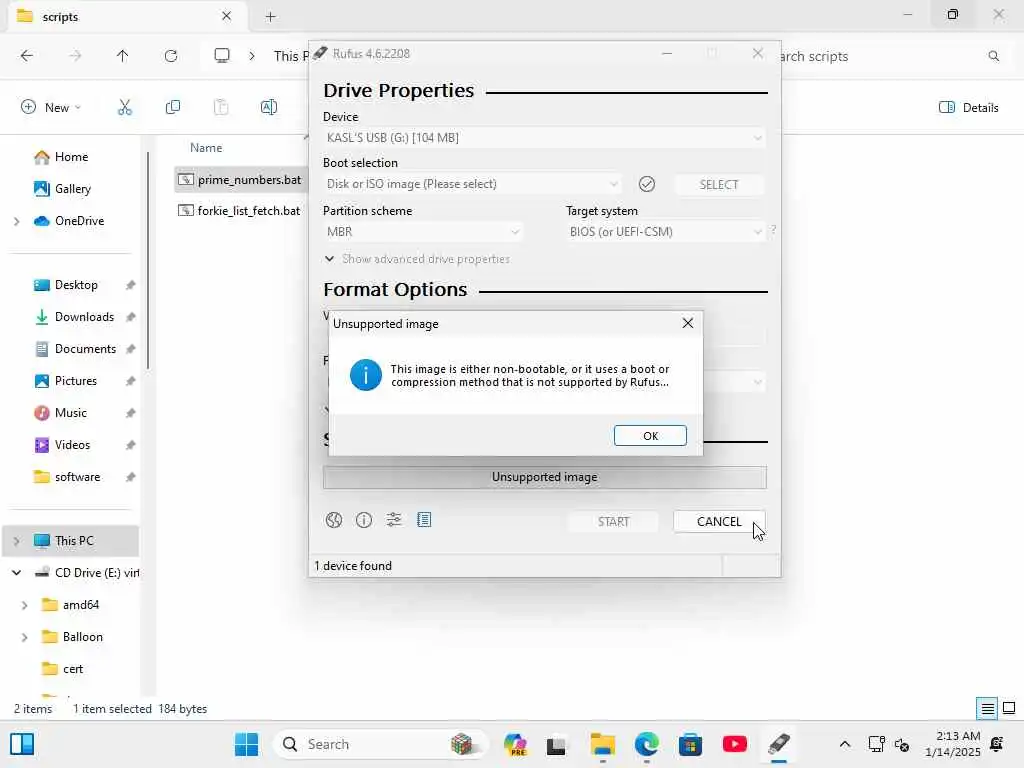Close the scripts tab in Explorer
This screenshot has width=1024, height=768.
pyautogui.click(x=227, y=16)
